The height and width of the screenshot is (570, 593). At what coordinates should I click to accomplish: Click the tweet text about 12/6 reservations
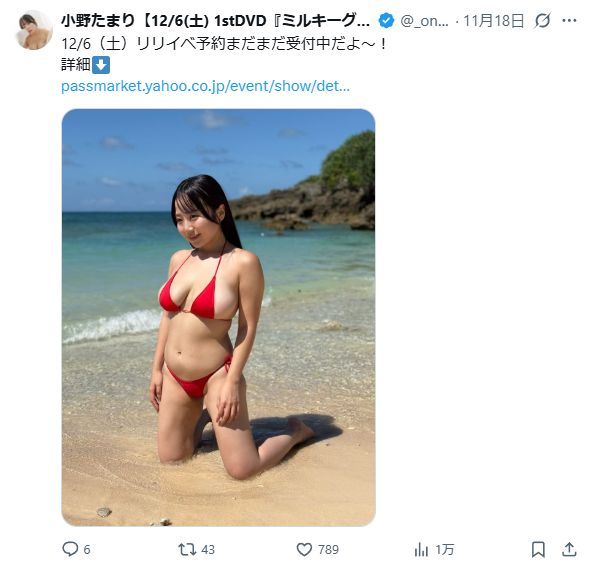224,44
